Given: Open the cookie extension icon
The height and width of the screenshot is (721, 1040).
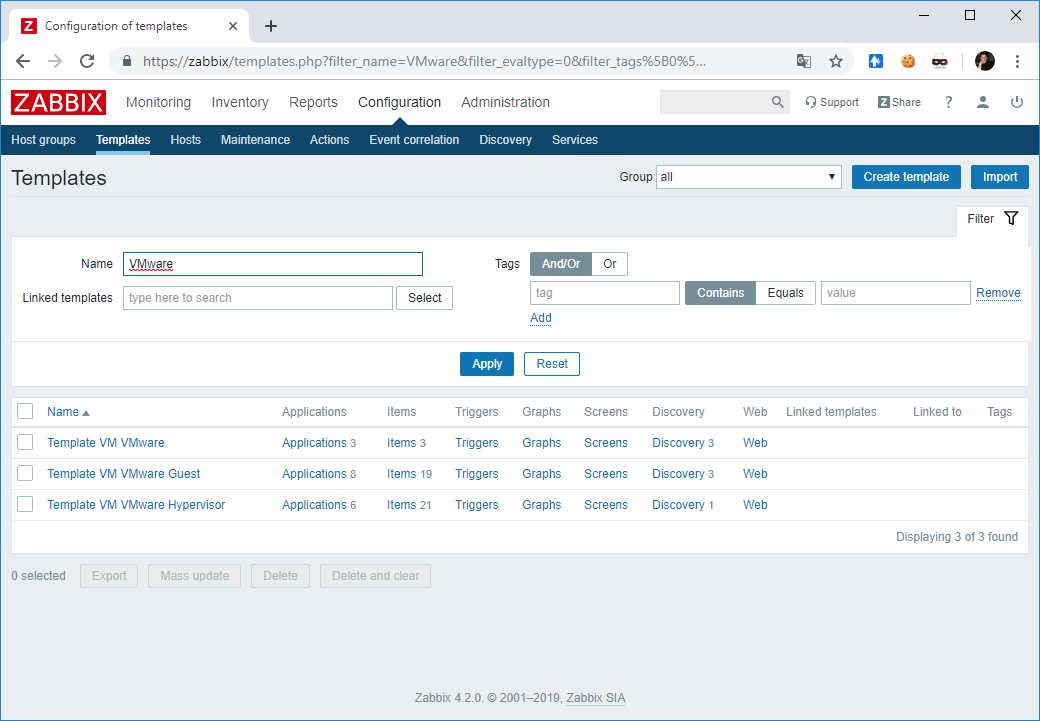Looking at the screenshot, I should (908, 62).
